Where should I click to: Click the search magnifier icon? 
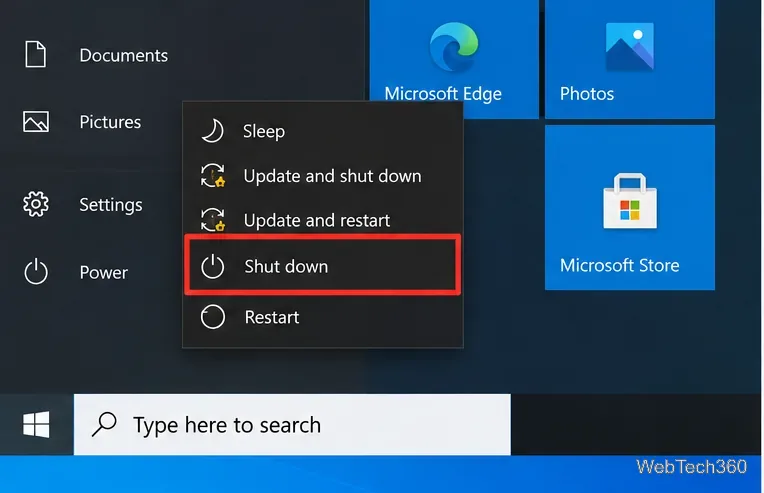click(x=104, y=424)
